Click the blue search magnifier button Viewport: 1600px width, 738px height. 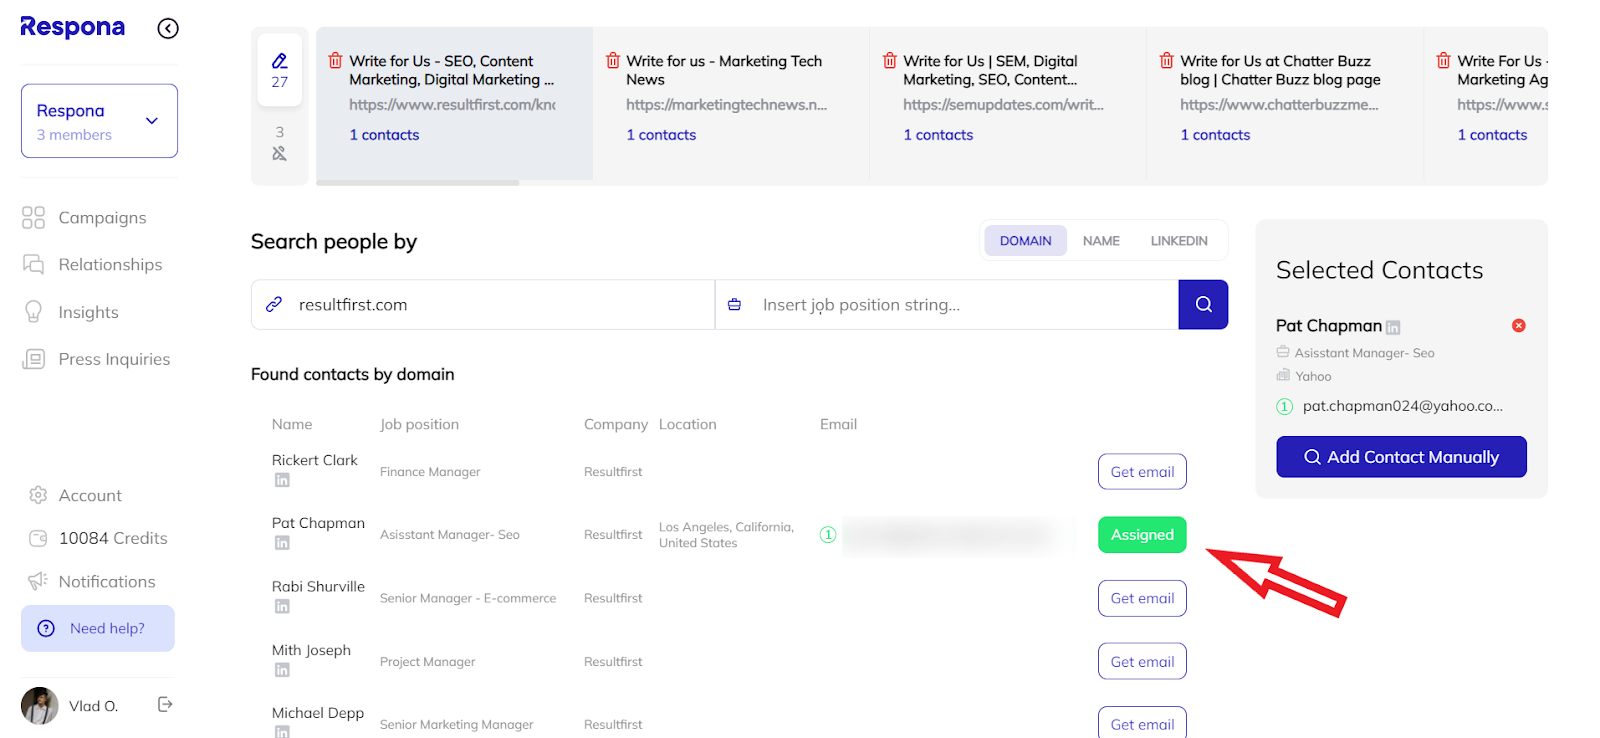coord(1203,305)
